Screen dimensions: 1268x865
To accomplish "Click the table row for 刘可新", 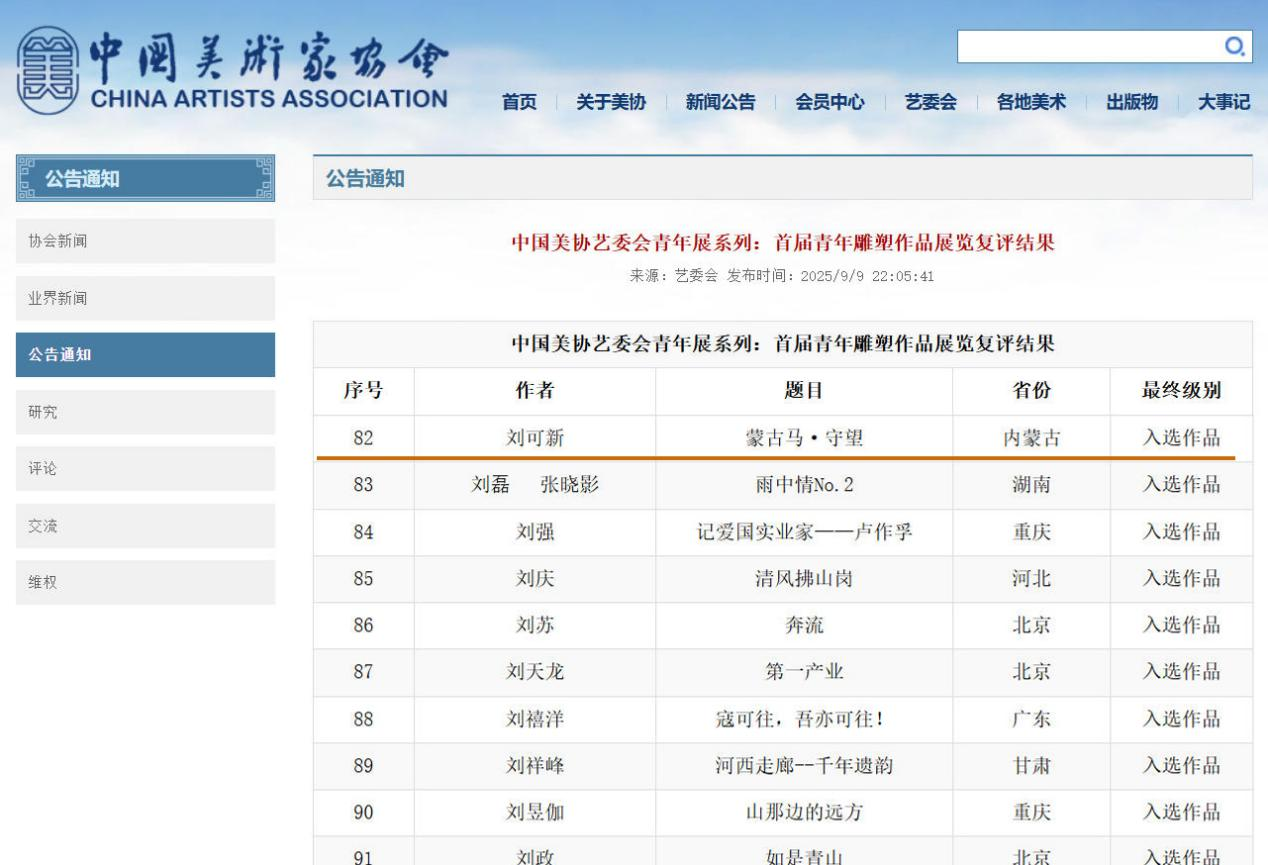I will coord(782,437).
